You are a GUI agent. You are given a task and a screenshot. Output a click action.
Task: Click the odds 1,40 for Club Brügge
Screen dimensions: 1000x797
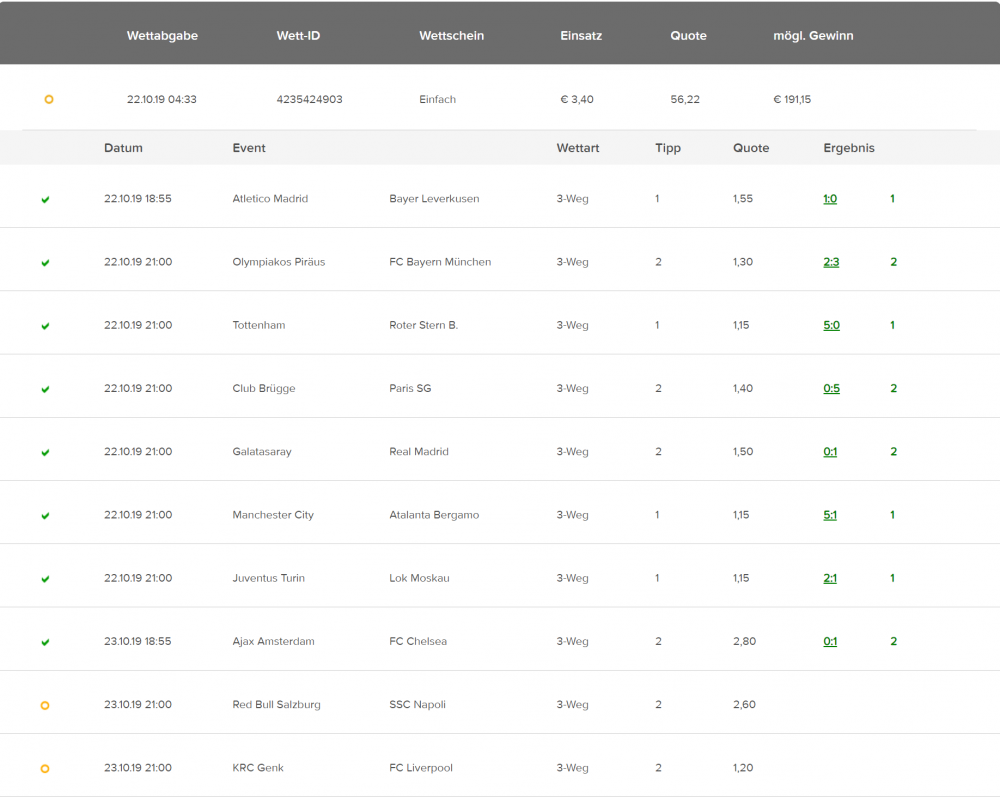(743, 388)
